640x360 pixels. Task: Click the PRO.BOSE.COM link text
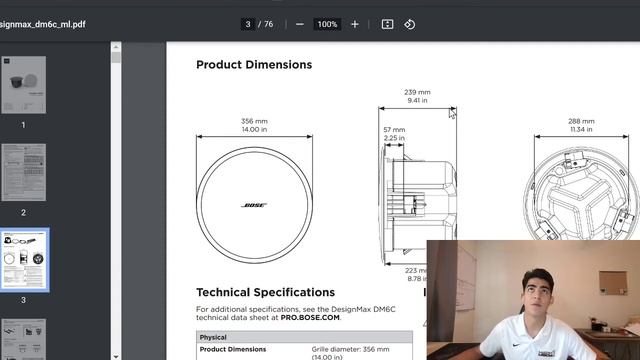point(310,318)
